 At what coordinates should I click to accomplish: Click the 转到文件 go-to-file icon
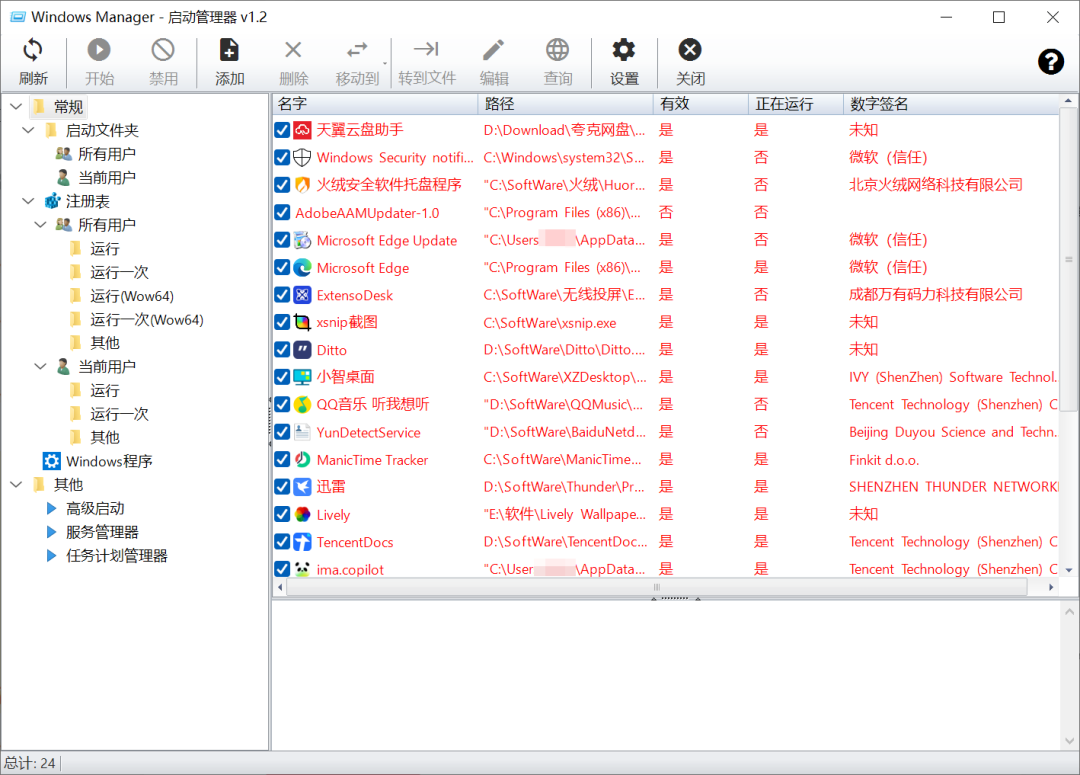coord(426,49)
